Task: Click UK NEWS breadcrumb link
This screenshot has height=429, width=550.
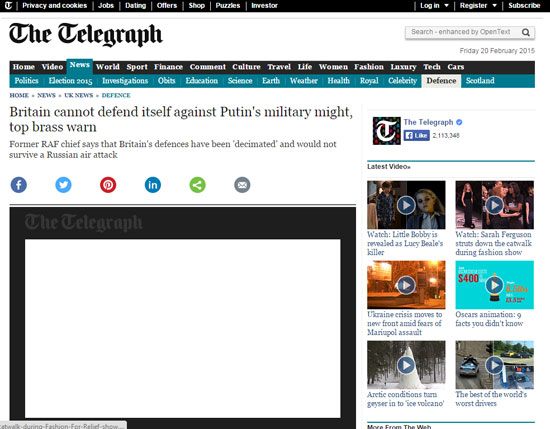Action: click(x=79, y=95)
